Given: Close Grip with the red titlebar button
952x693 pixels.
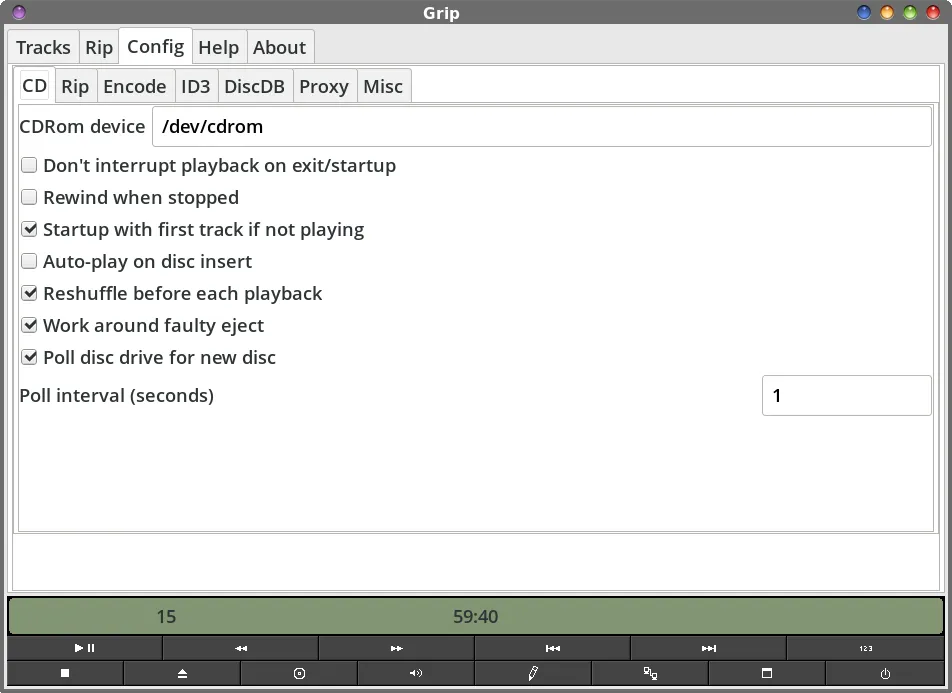Looking at the screenshot, I should tap(933, 12).
